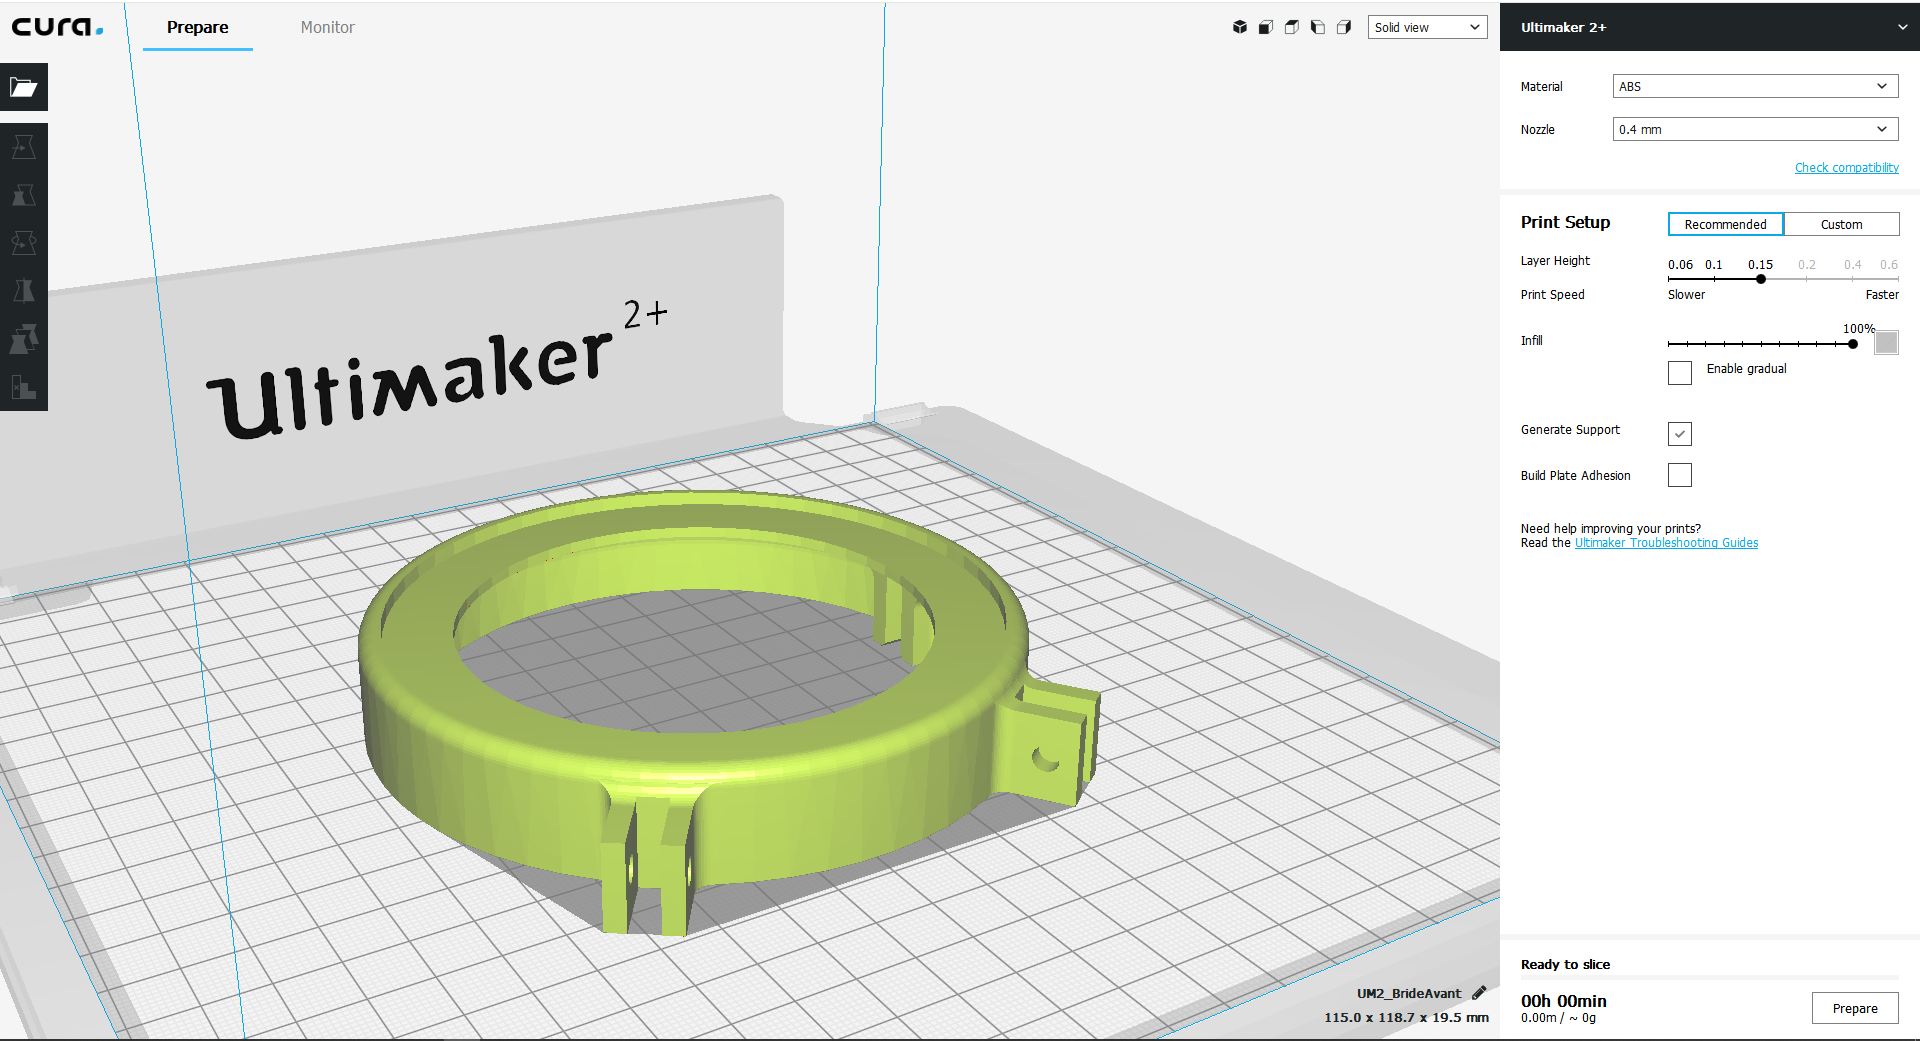
Task: Switch camera to right side view icon
Action: pos(1344,27)
